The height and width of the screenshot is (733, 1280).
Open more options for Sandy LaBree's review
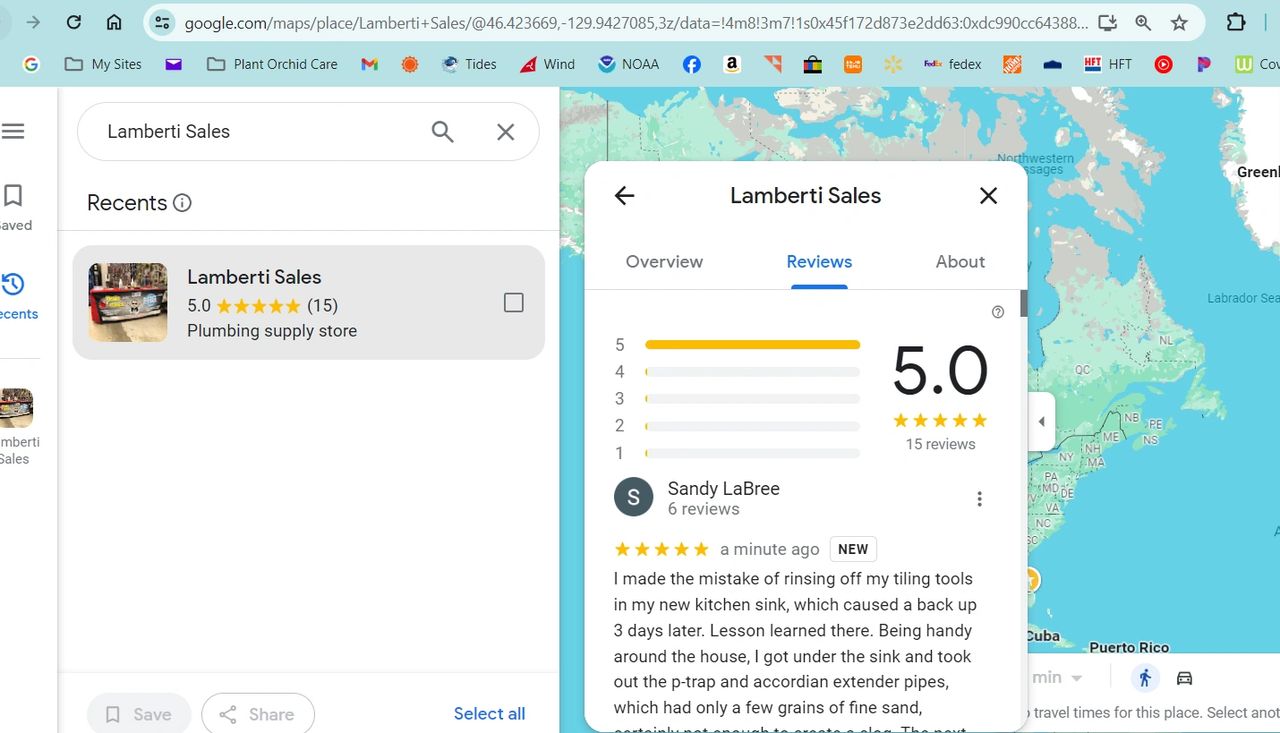click(979, 499)
